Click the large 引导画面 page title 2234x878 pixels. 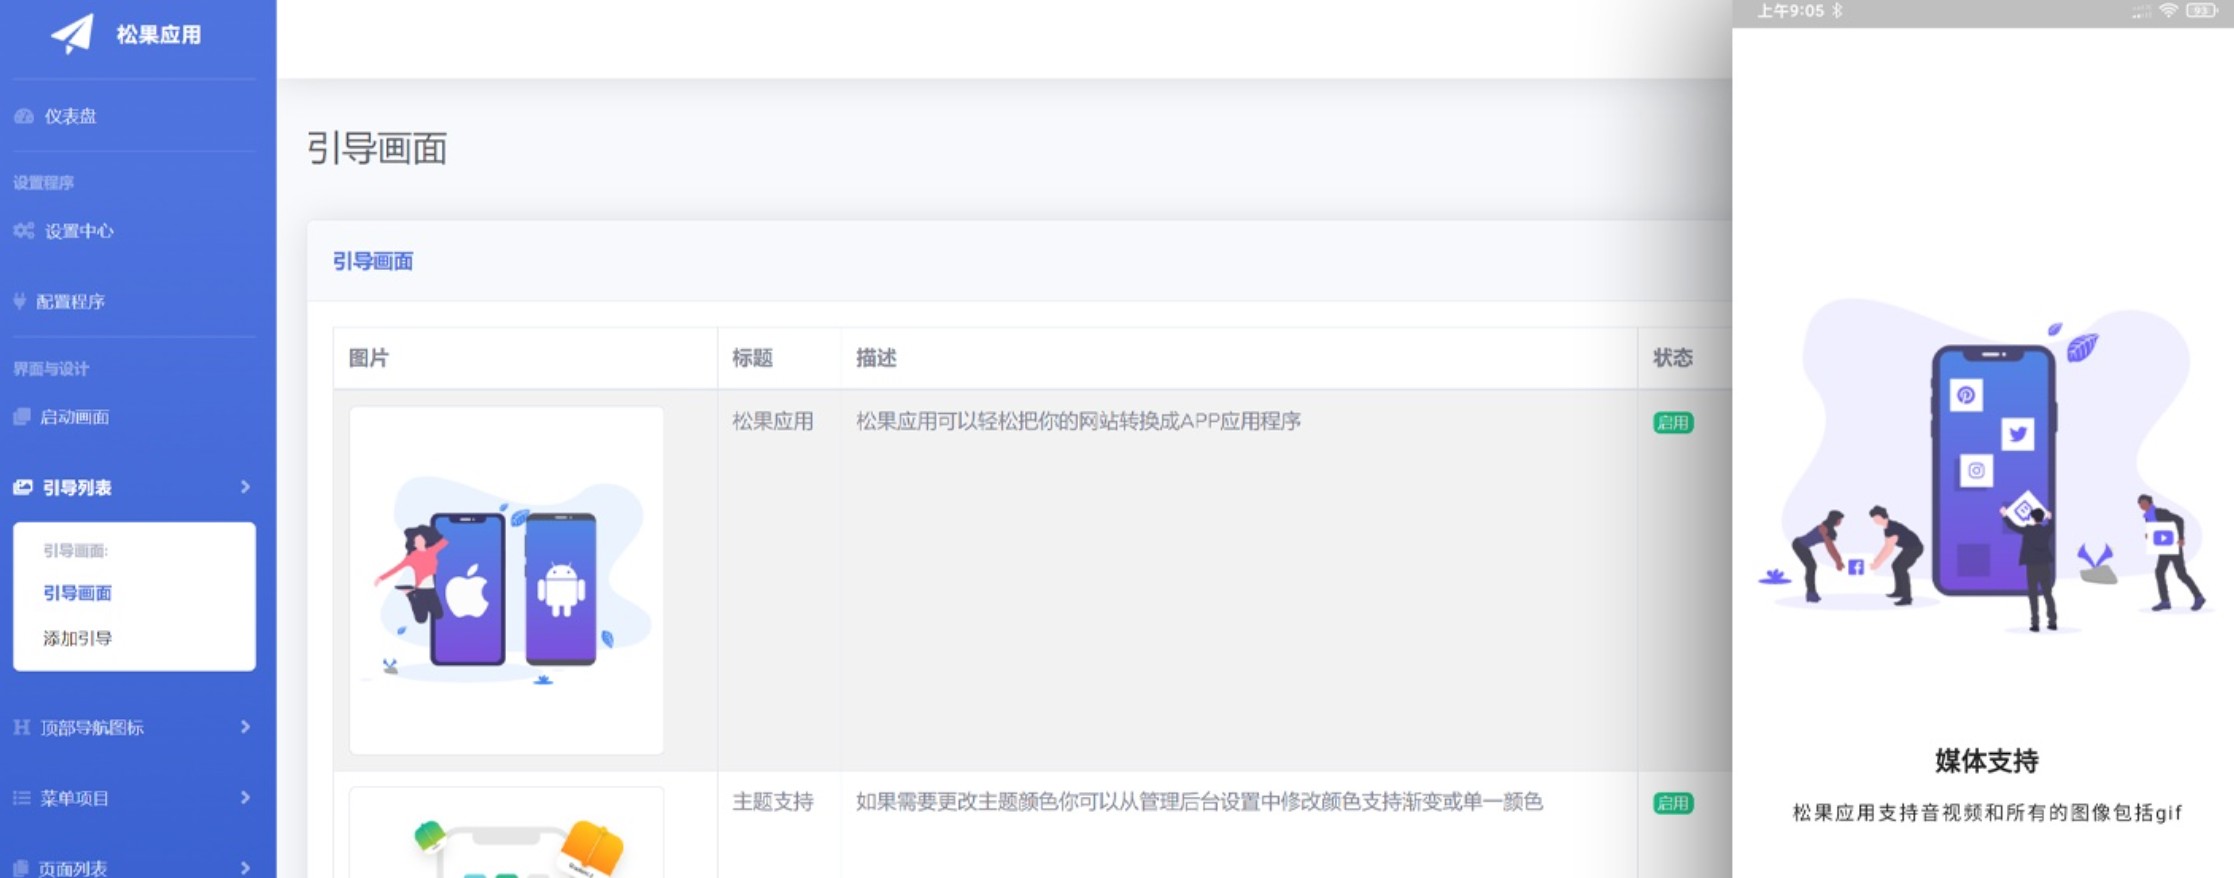pyautogui.click(x=377, y=148)
